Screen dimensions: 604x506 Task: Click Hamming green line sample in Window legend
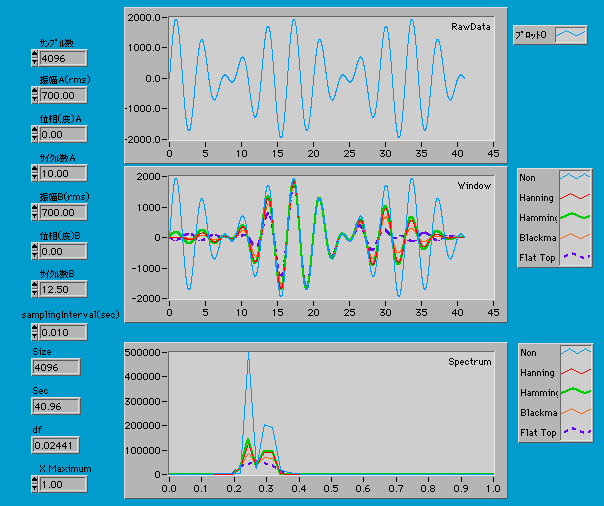click(x=576, y=217)
